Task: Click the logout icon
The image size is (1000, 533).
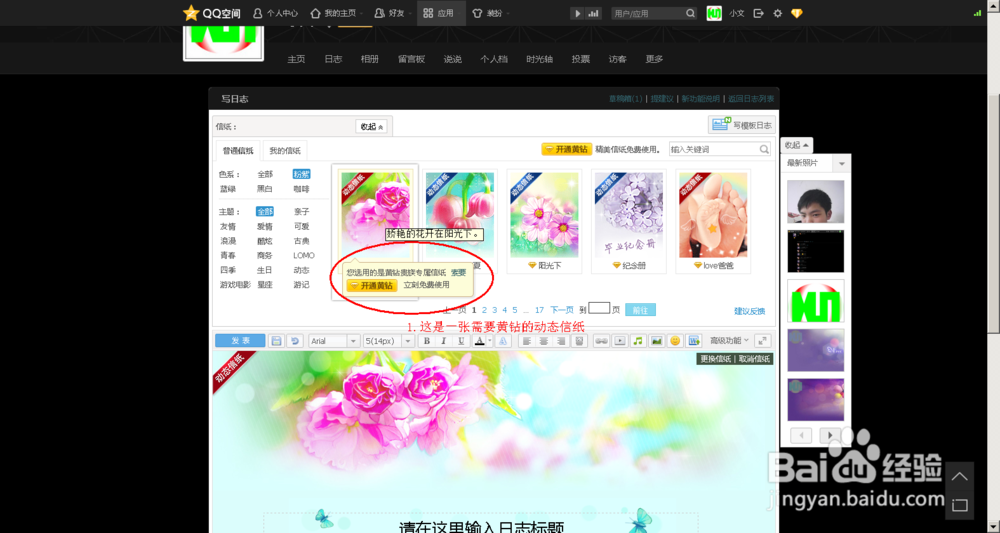Action: (758, 13)
